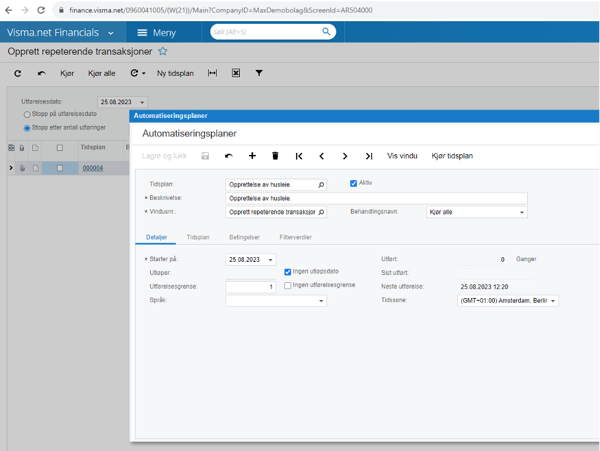The height and width of the screenshot is (451, 600).
Task: Add new schedule with plus icon
Action: point(252,156)
